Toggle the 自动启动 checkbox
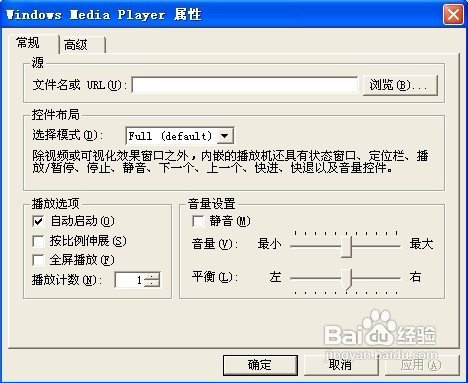This screenshot has width=468, height=383. 38,221
